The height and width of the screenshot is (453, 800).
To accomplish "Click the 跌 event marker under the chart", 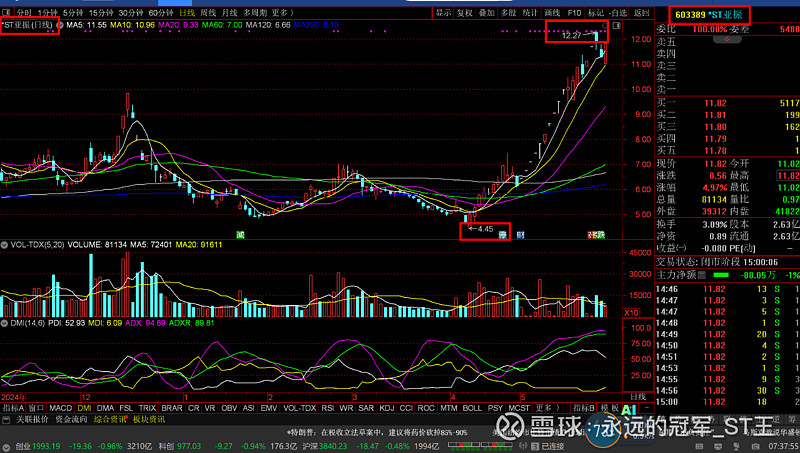I will pos(601,235).
